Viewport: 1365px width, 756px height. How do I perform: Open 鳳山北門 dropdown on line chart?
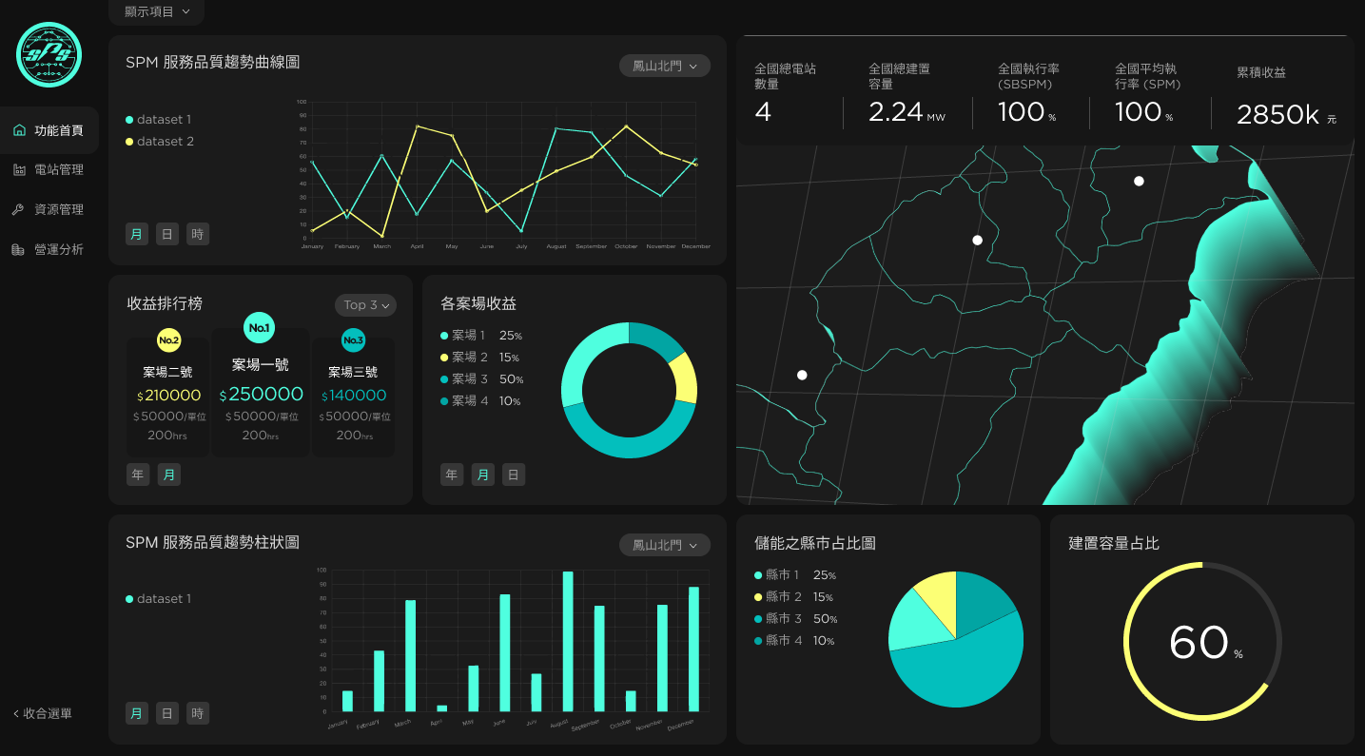point(665,66)
